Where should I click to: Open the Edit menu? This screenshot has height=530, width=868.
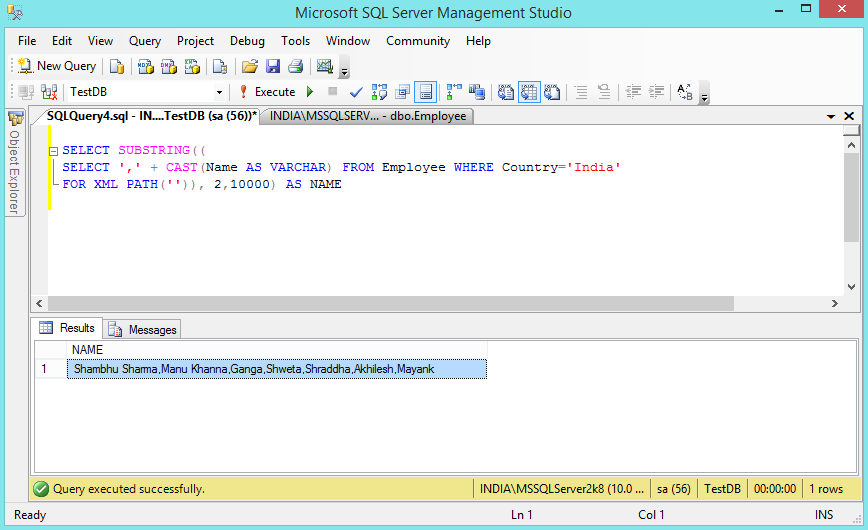coord(62,41)
